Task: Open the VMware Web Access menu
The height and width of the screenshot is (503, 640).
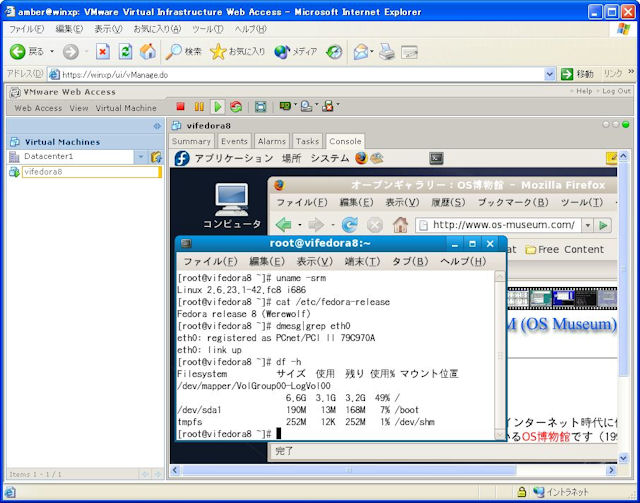Action: pyautogui.click(x=38, y=108)
